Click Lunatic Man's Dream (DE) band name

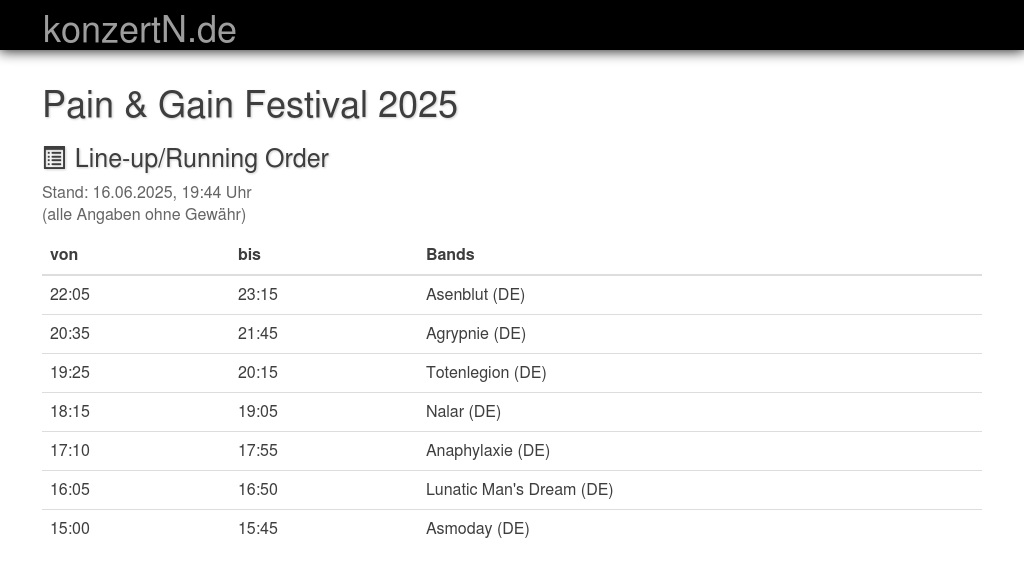point(519,489)
